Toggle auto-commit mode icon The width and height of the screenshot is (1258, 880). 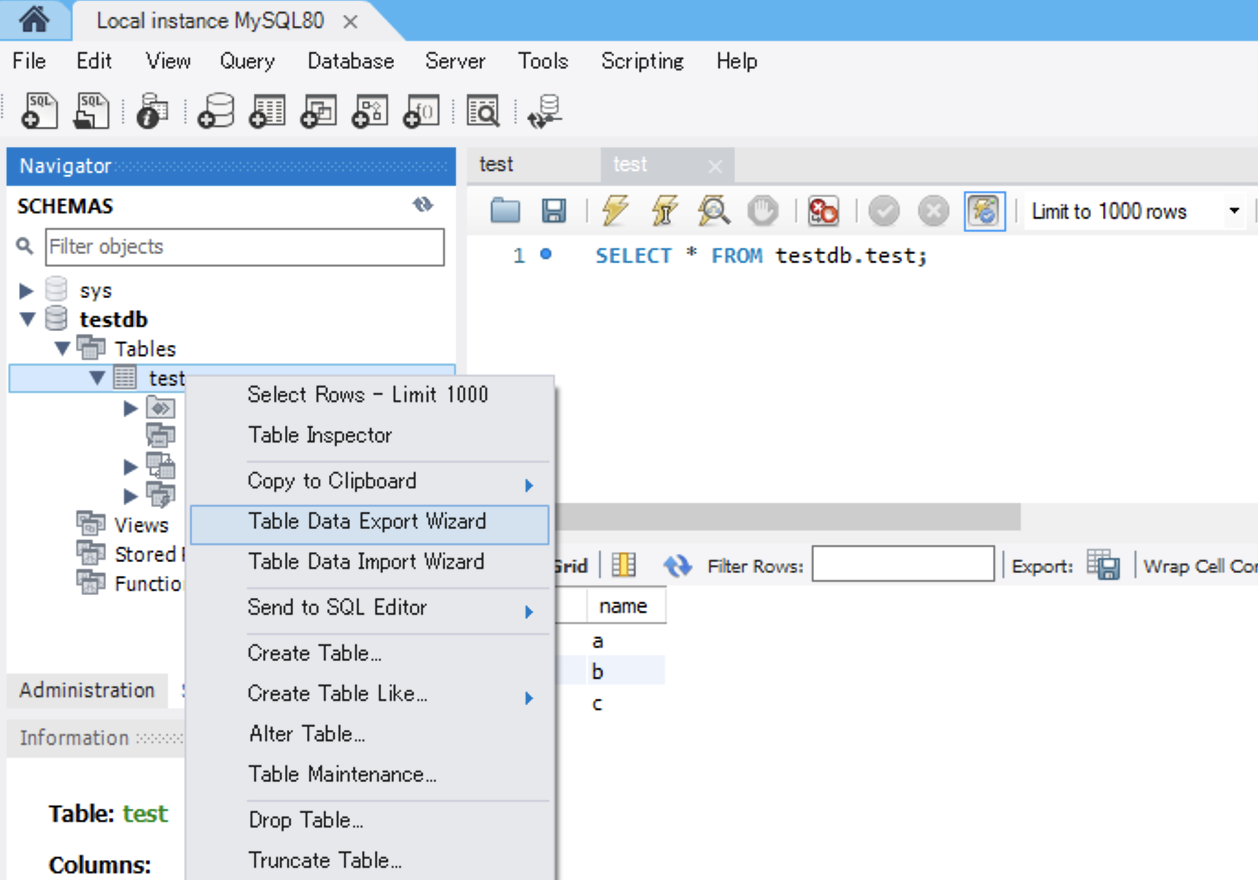point(984,210)
